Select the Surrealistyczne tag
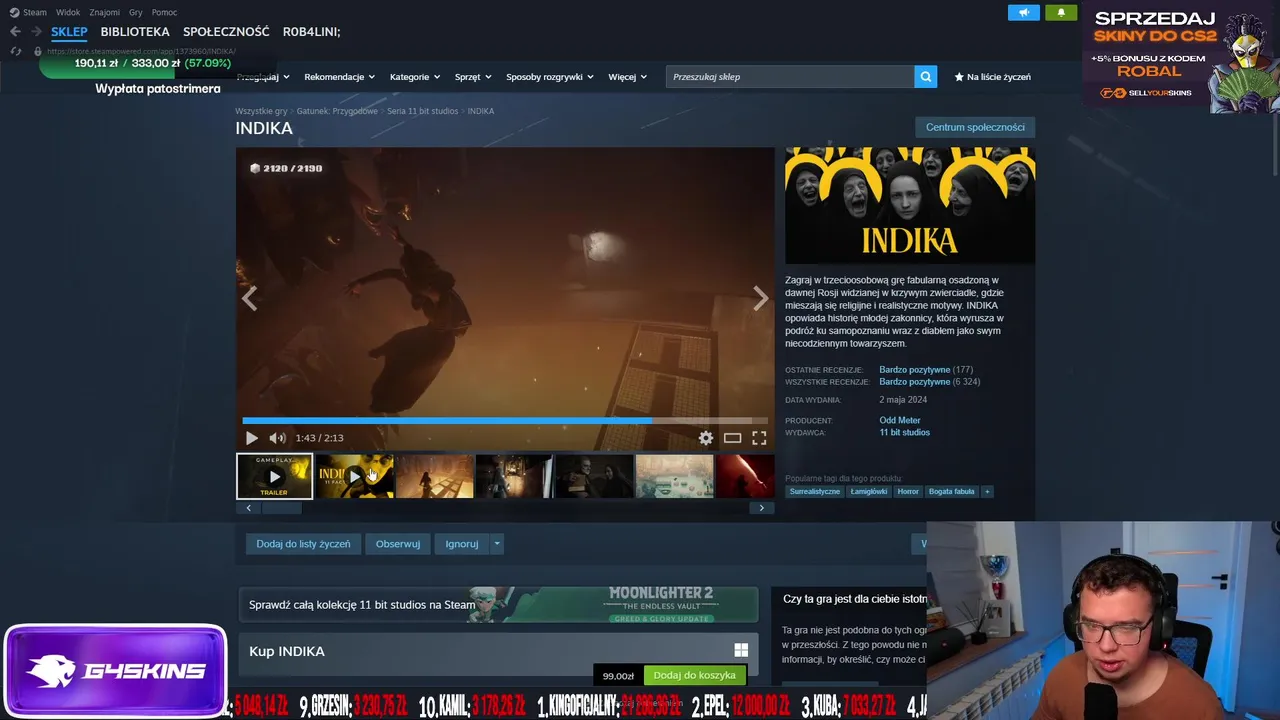Viewport: 1280px width, 720px height. (815, 492)
